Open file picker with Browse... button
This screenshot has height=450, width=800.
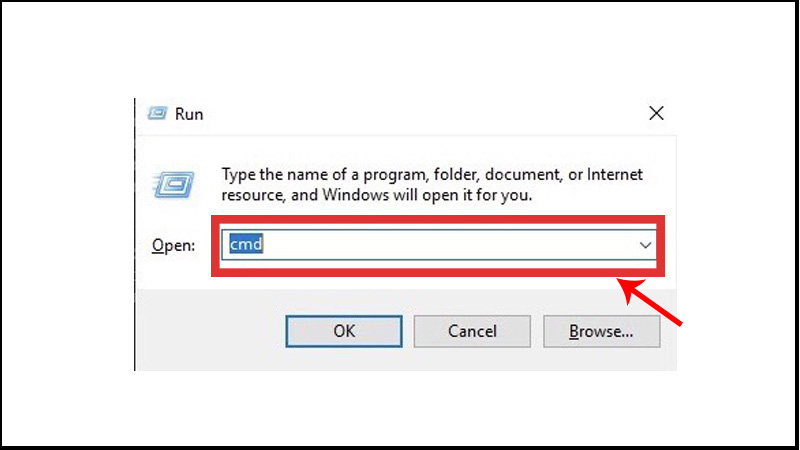click(602, 331)
